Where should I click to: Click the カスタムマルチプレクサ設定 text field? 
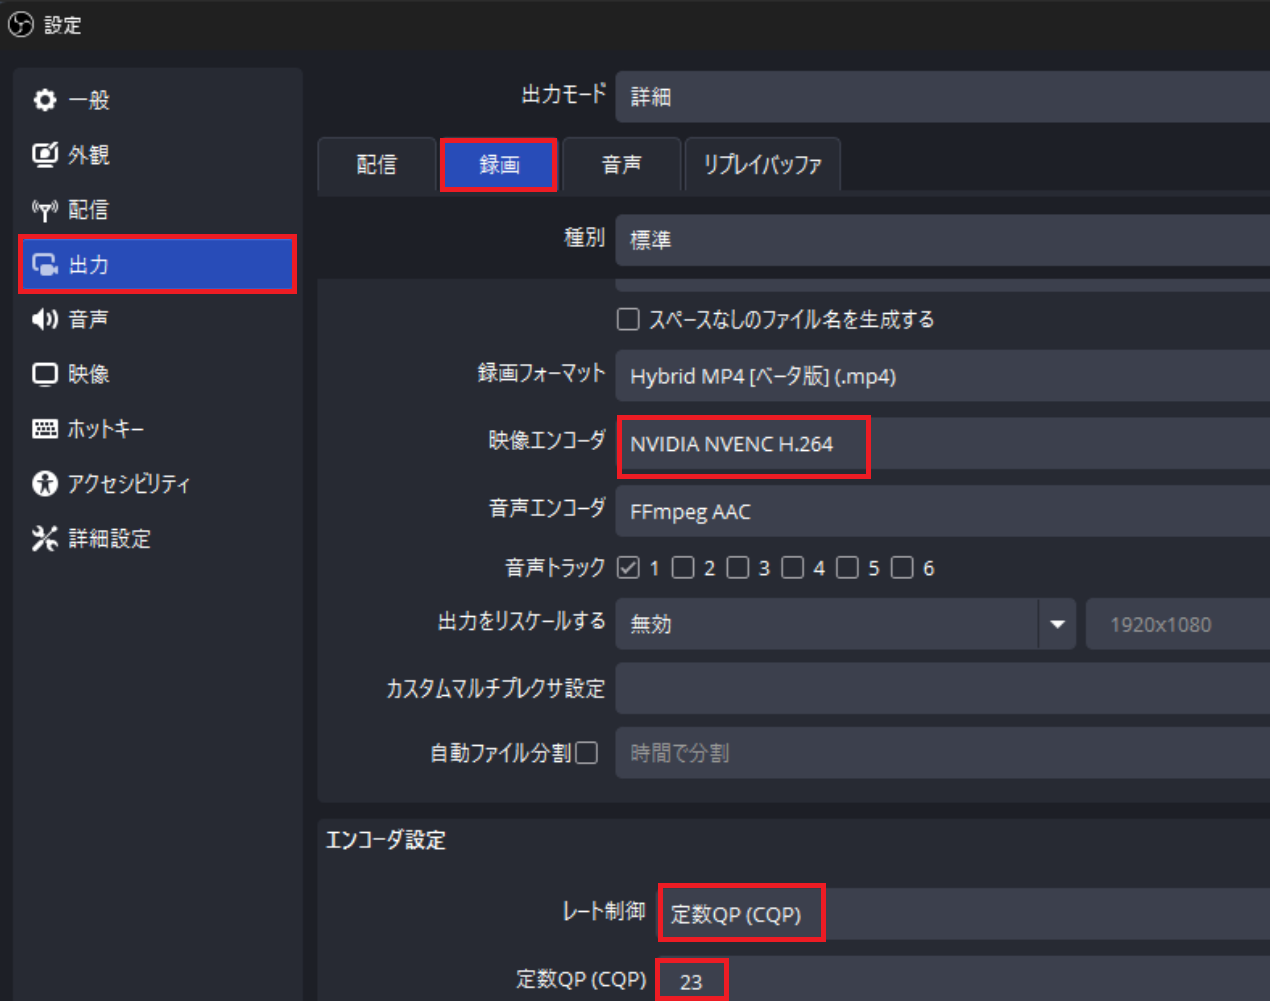[940, 689]
